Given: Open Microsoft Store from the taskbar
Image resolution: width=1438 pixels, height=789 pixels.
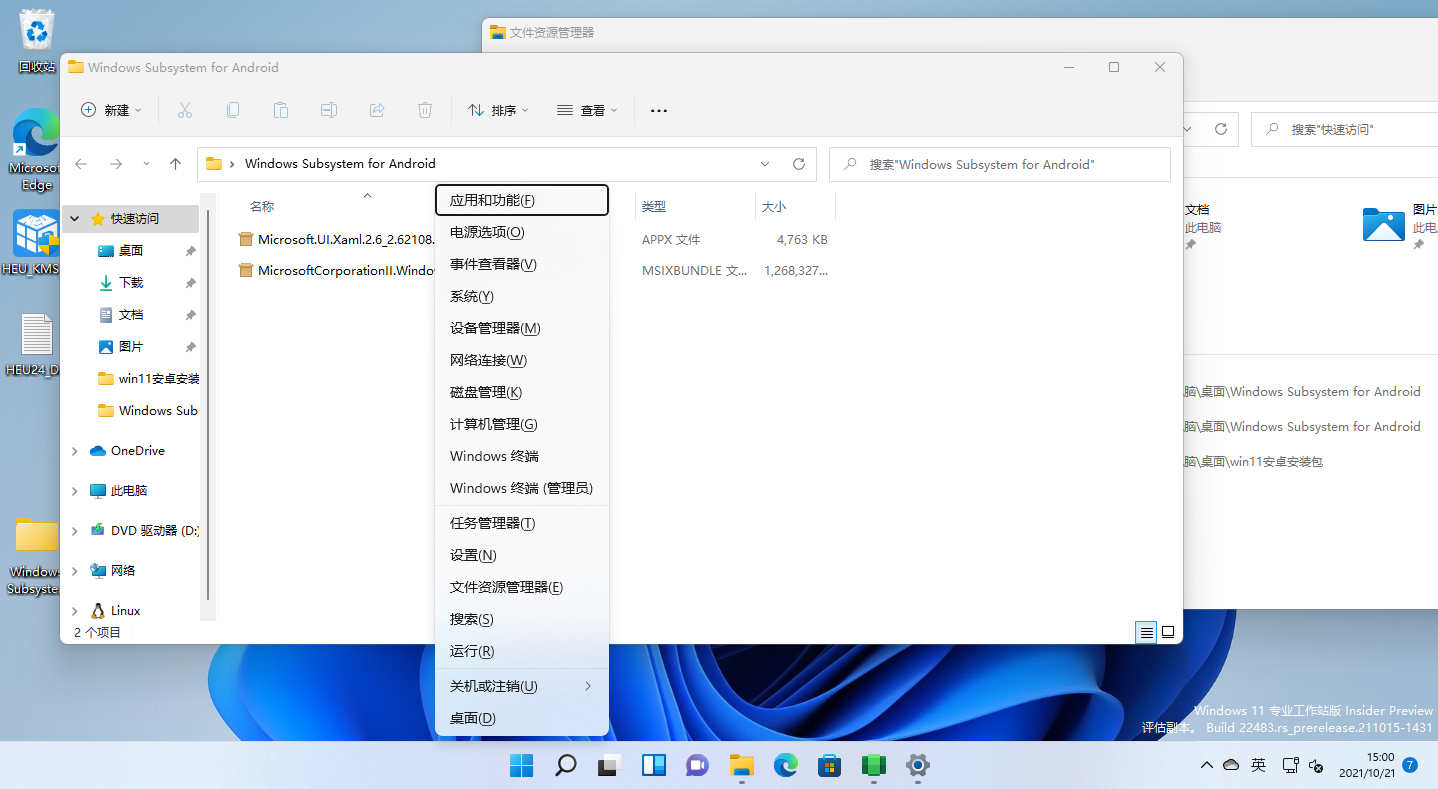Looking at the screenshot, I should tap(829, 765).
